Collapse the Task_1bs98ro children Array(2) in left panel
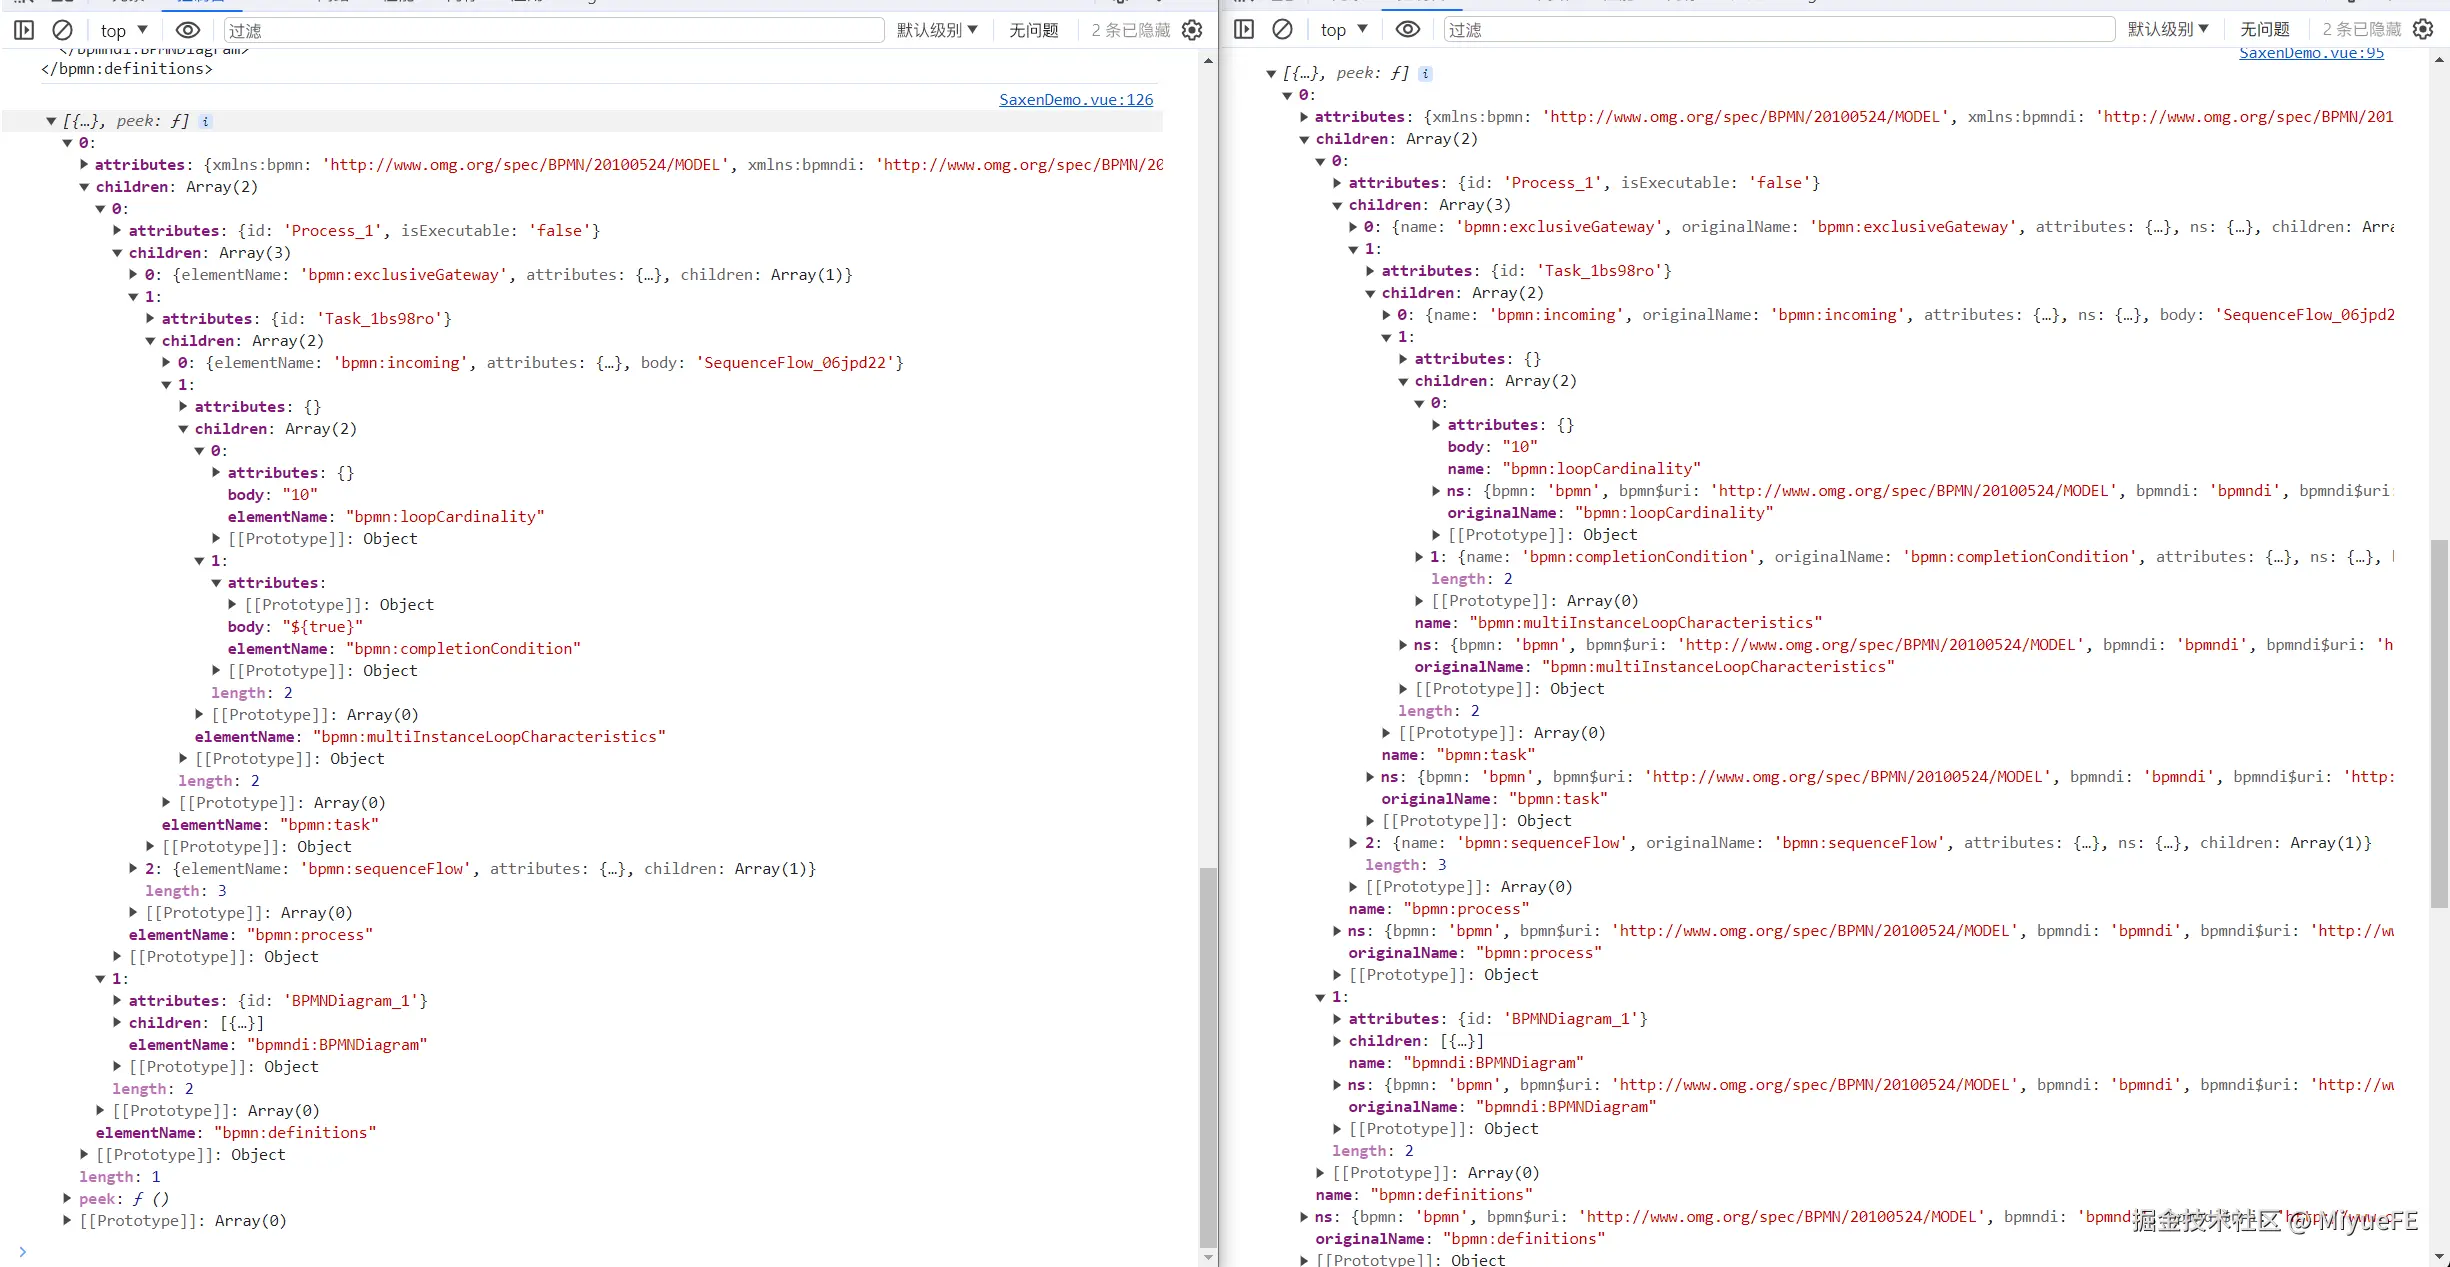Viewport: 2450px width, 1267px height. pos(151,341)
